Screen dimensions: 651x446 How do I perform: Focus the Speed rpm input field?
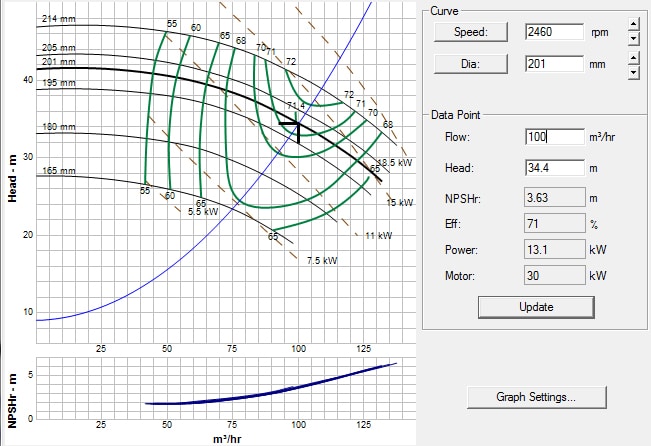[554, 31]
